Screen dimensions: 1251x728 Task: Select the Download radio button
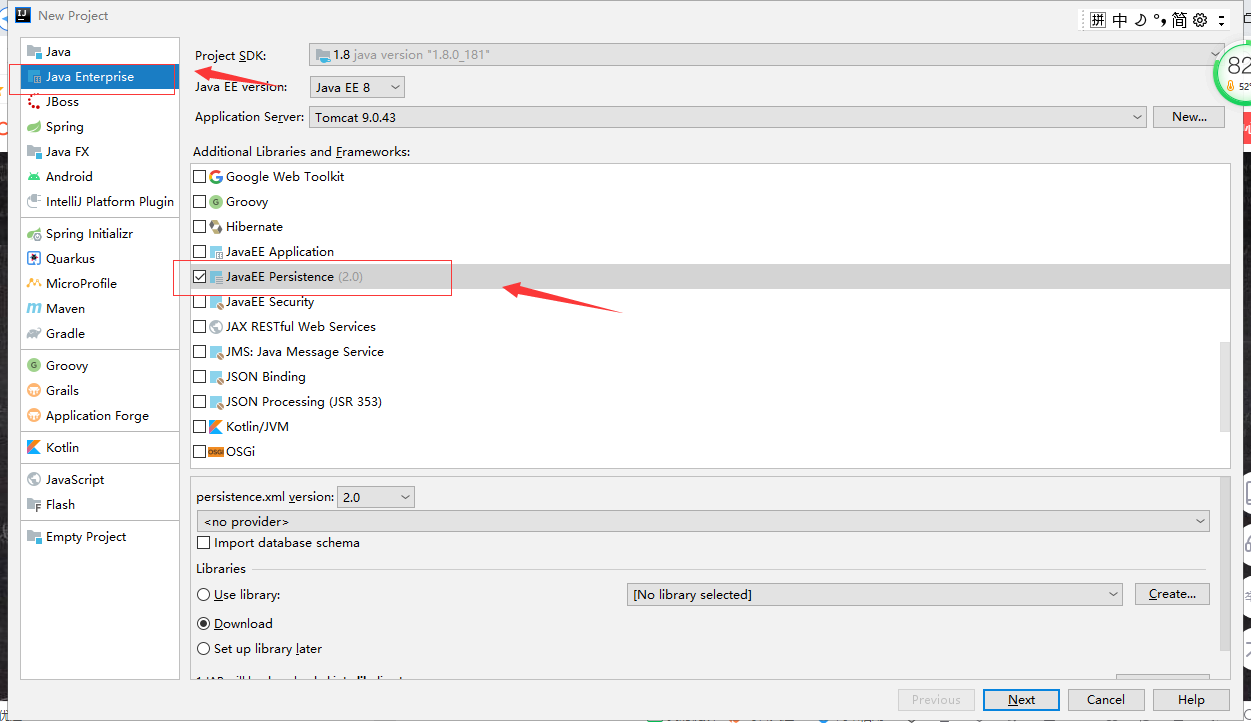(204, 623)
